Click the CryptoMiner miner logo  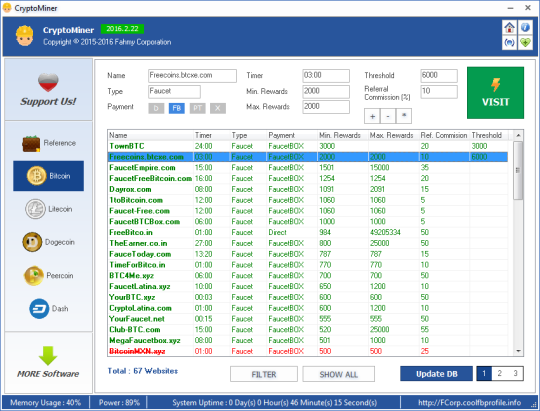(x=24, y=35)
